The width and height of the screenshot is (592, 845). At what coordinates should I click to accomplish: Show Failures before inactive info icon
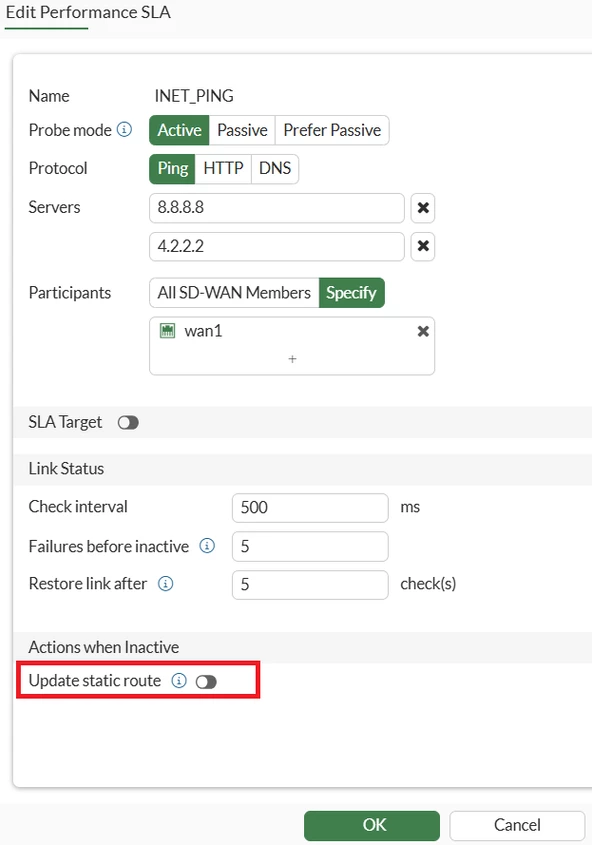(207, 546)
